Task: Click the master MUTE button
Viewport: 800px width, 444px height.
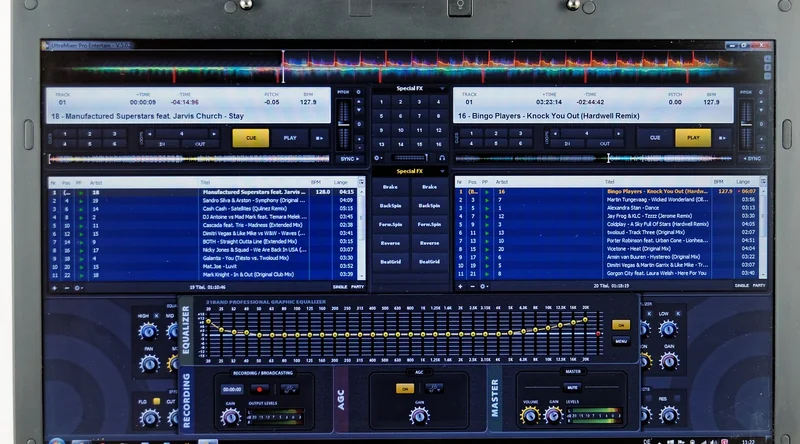Action: coord(572,387)
